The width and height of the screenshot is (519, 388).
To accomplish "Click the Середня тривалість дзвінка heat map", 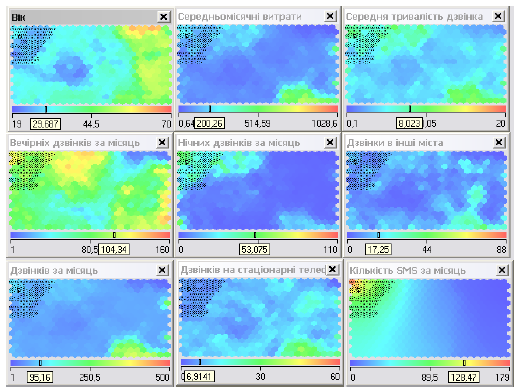I will pos(426,63).
